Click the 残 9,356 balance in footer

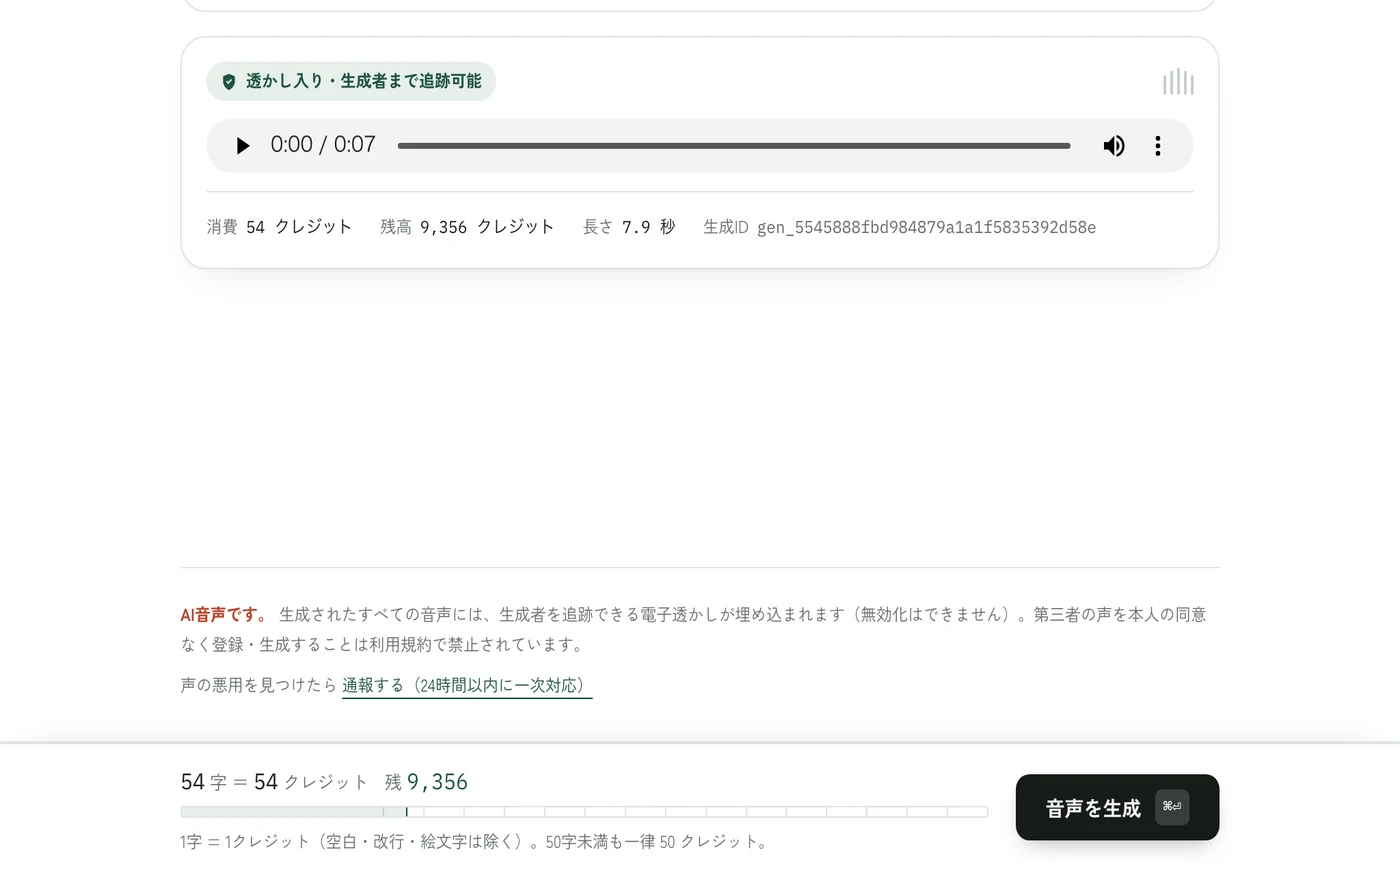click(x=426, y=782)
